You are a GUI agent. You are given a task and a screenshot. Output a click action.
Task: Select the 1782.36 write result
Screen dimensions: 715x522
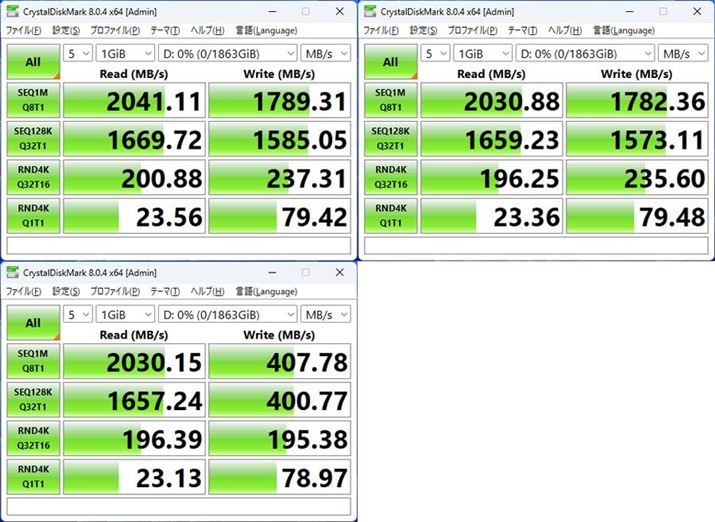click(x=637, y=100)
